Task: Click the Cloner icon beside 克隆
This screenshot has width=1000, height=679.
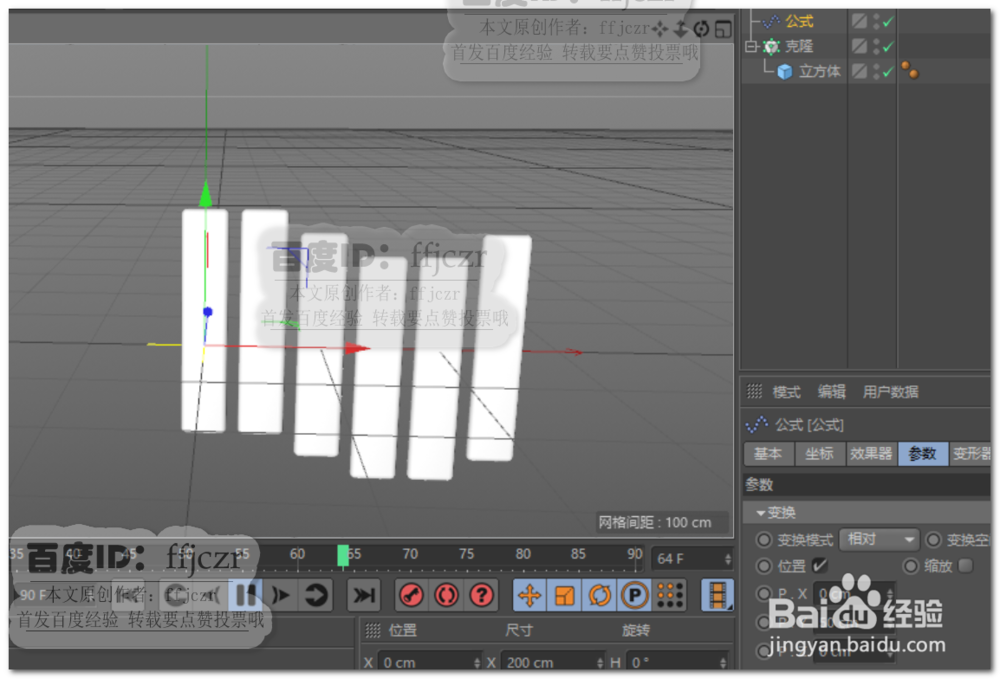Action: [x=771, y=46]
